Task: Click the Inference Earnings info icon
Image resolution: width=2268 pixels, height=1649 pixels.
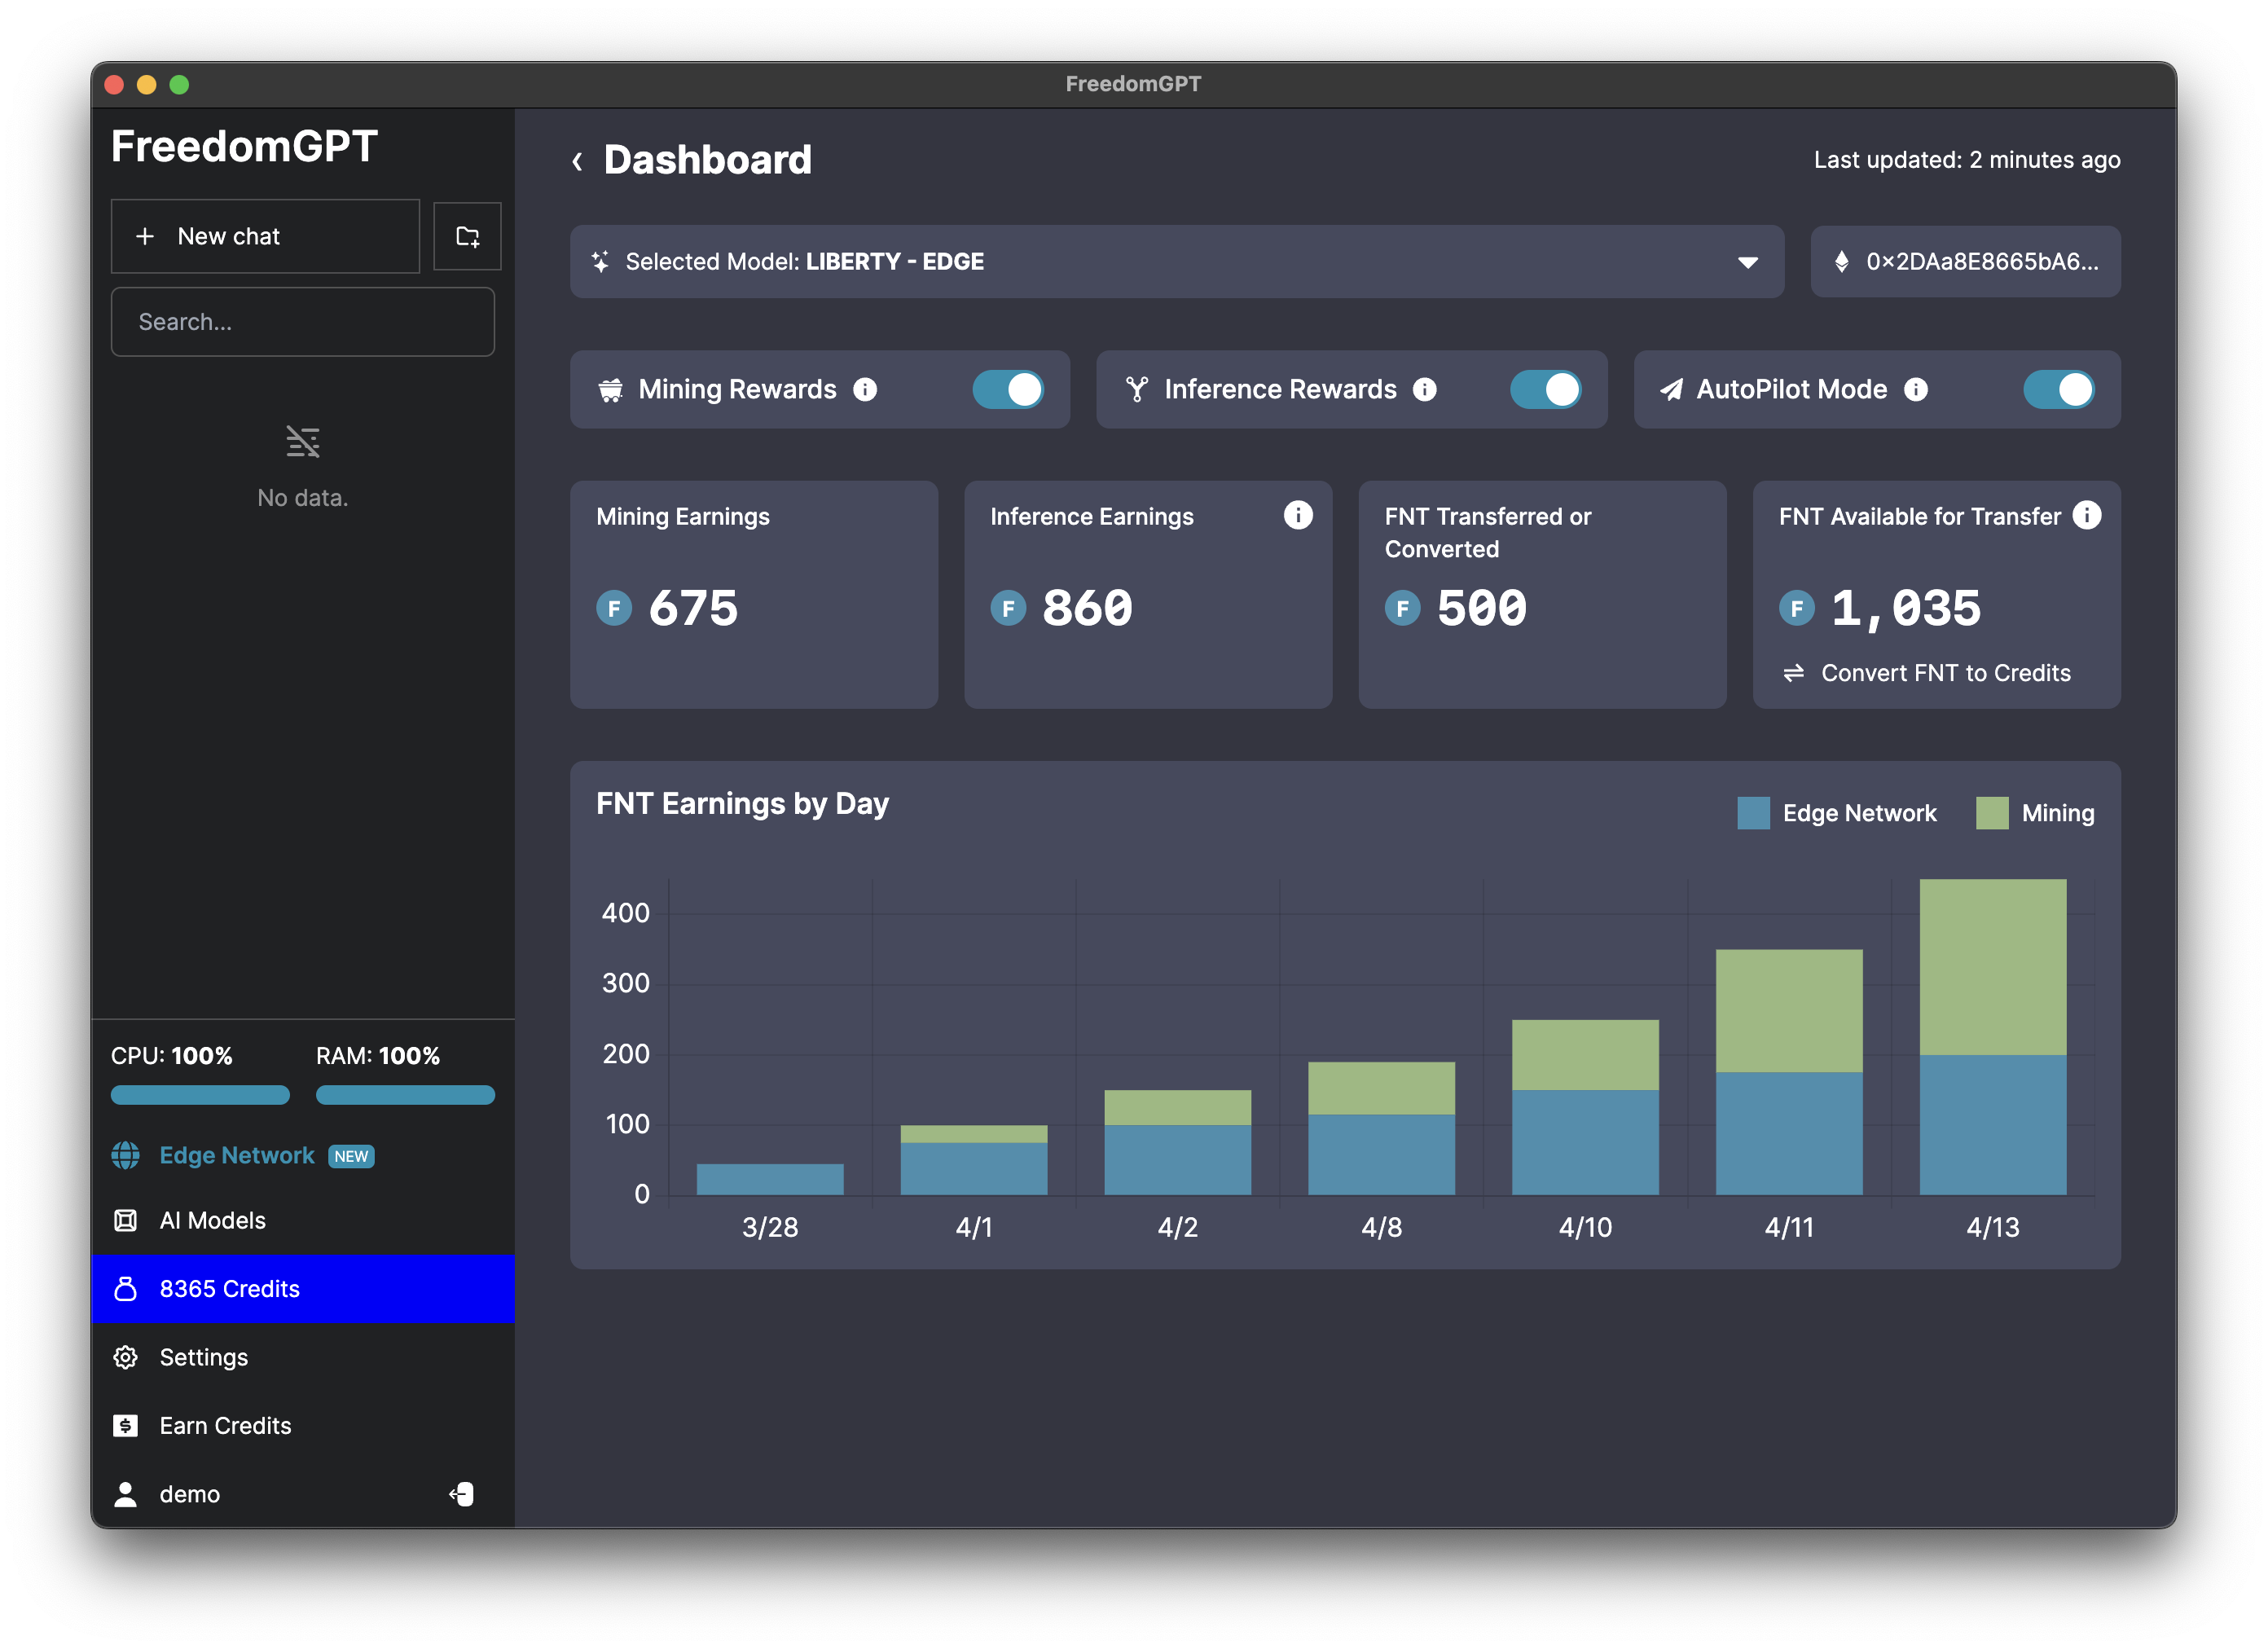Action: (1298, 515)
